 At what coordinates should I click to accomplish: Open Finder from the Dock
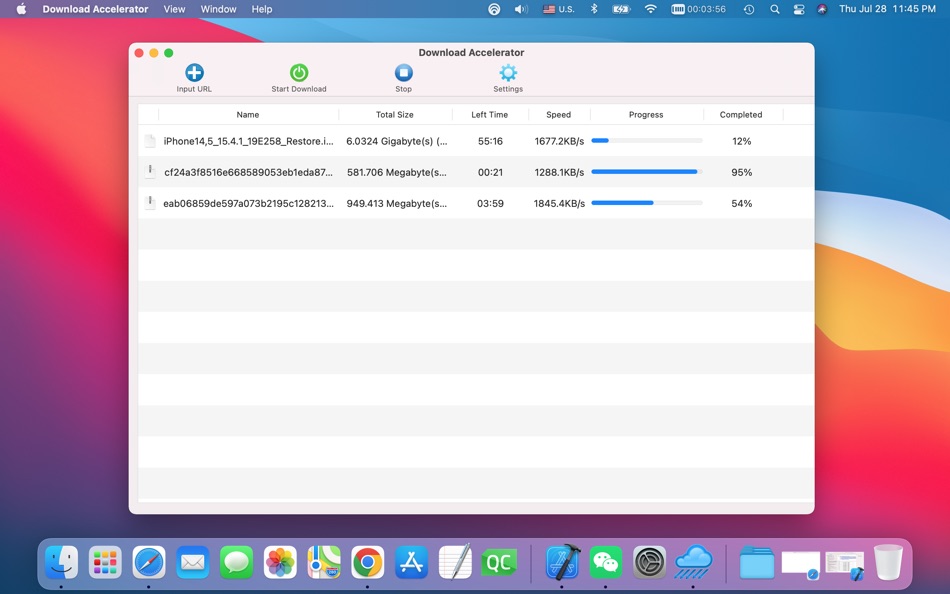coord(61,562)
